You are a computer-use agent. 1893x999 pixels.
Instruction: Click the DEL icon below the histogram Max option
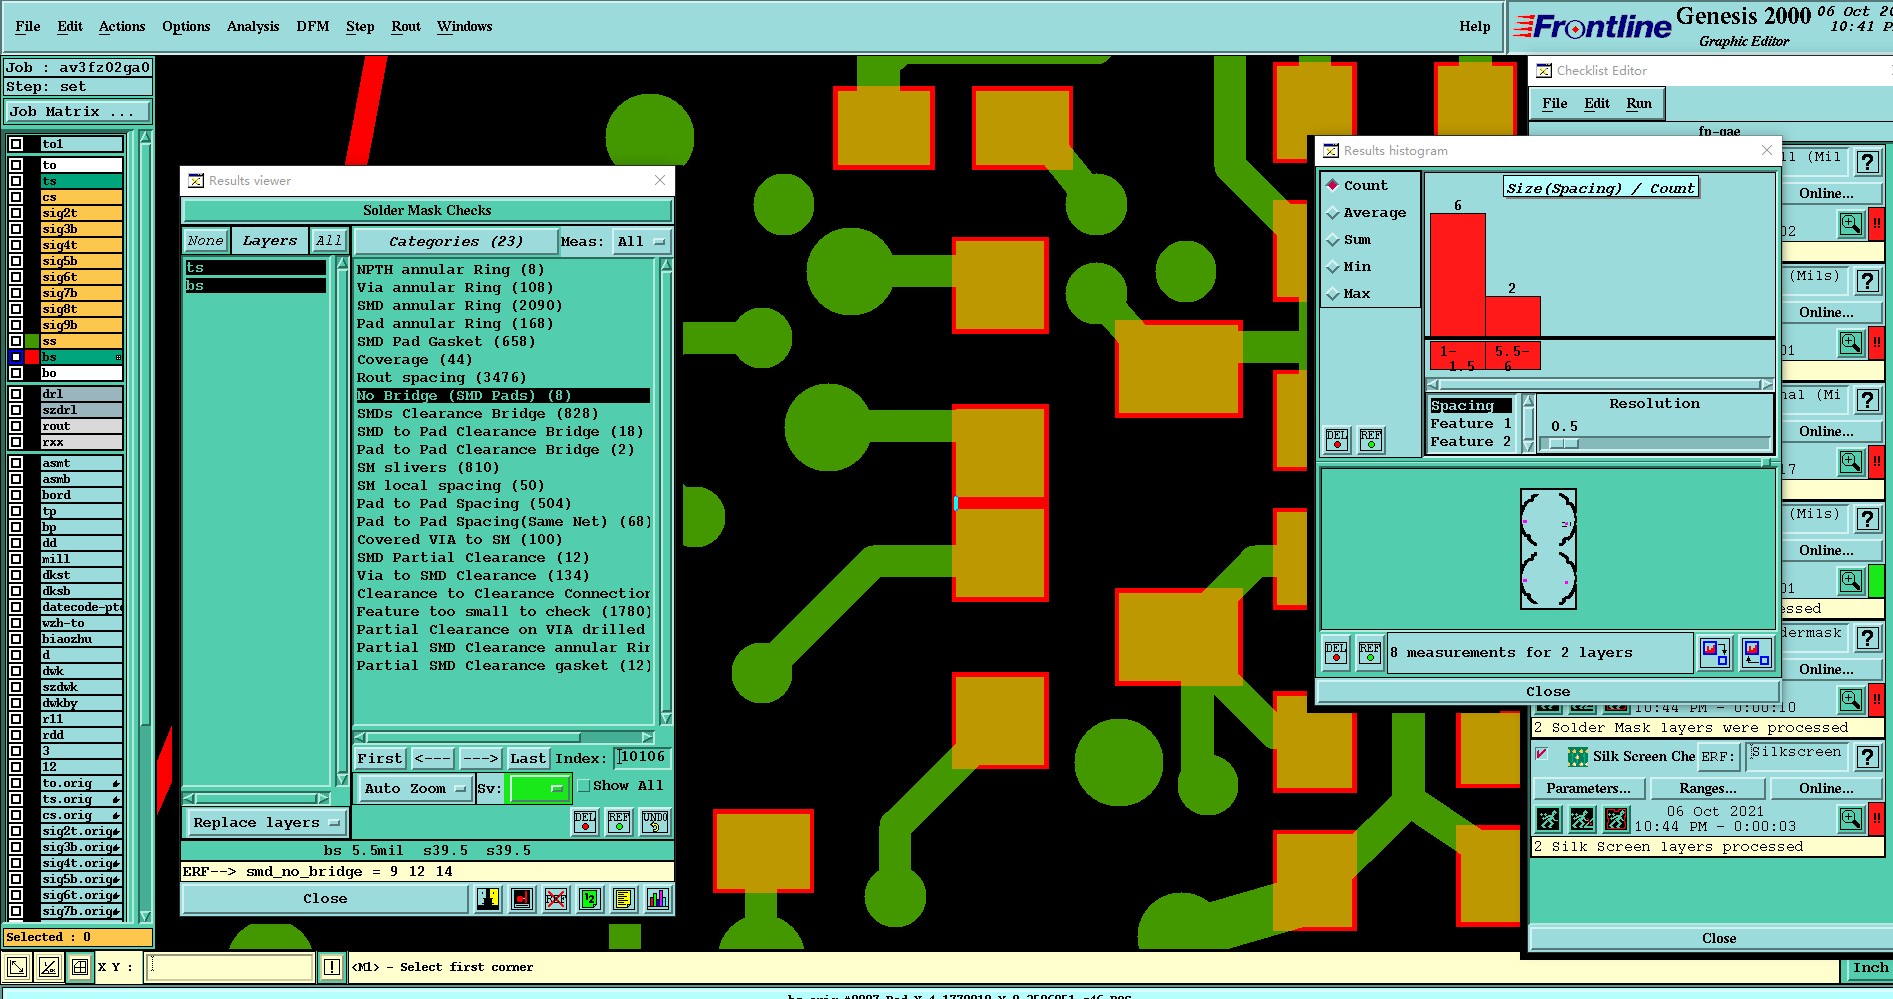point(1337,440)
